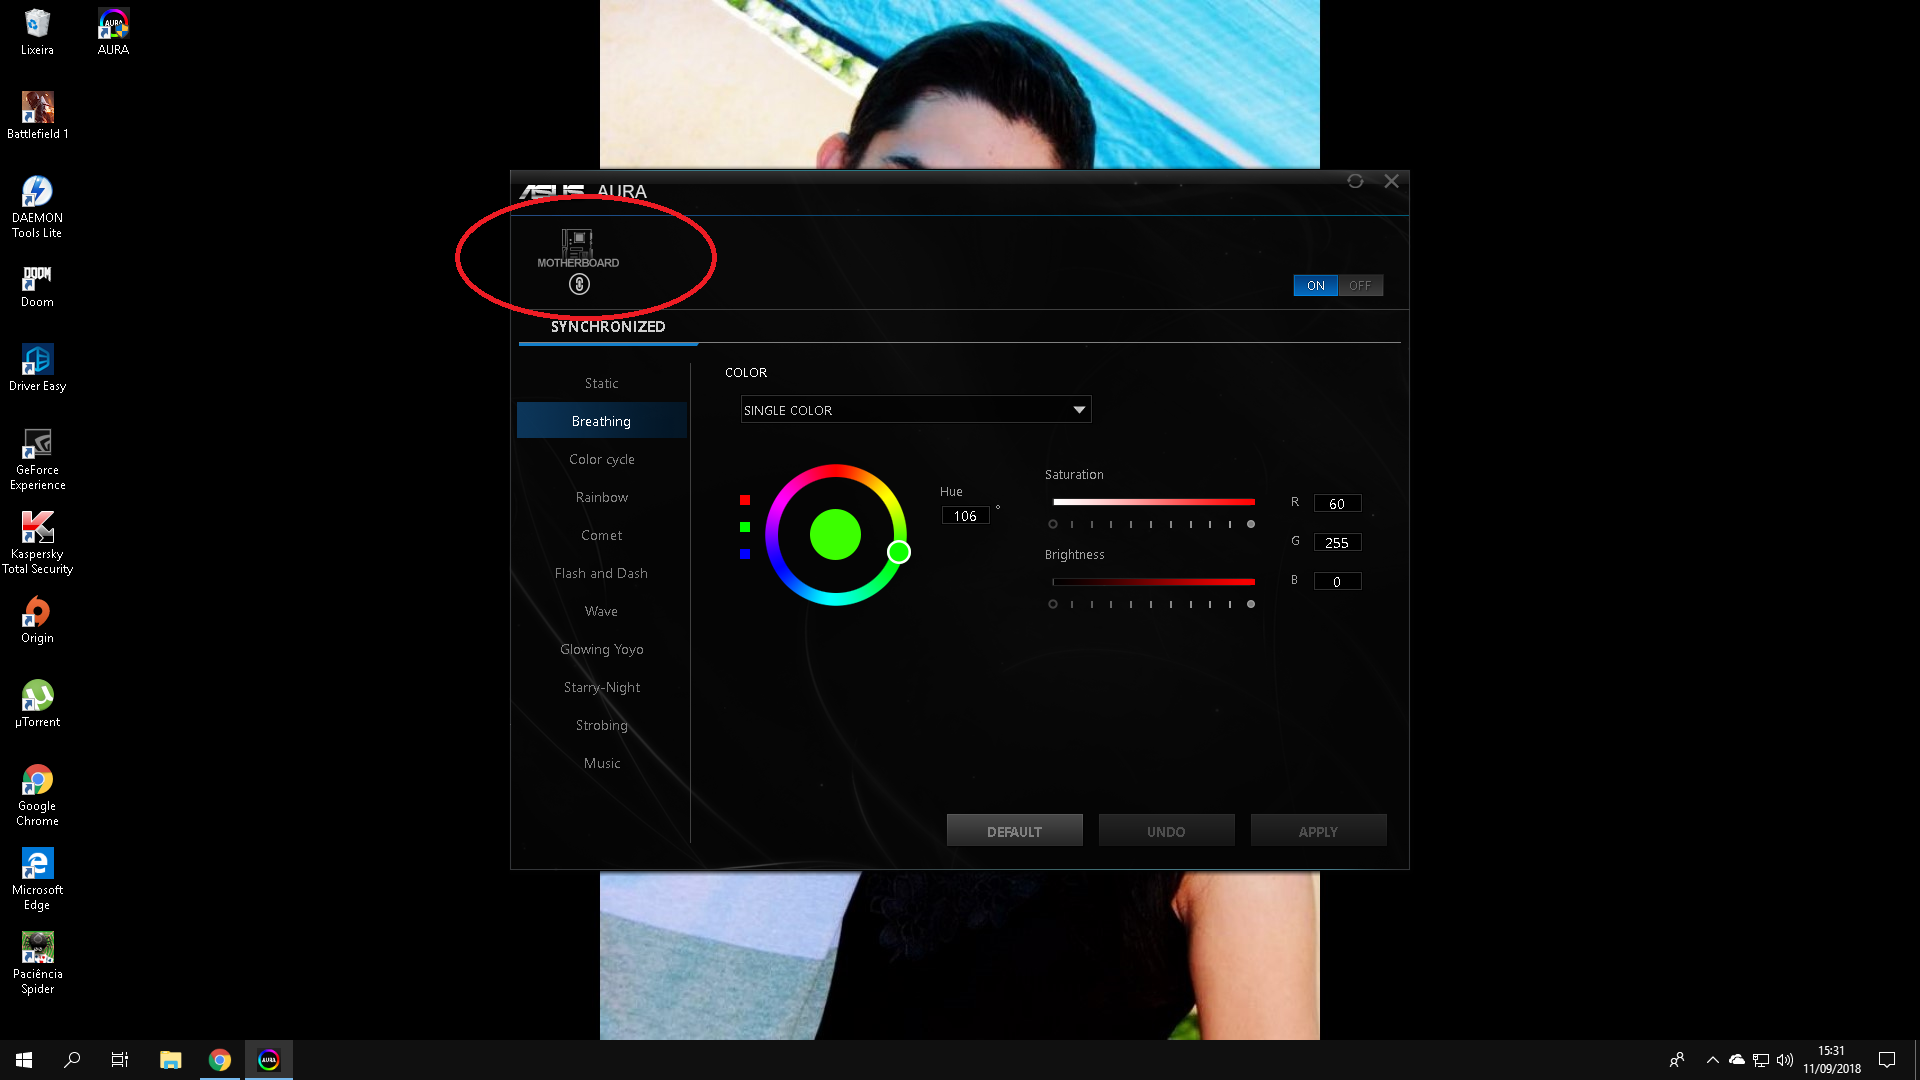Screen dimensions: 1920x1080
Task: Select the GeForce Experience icon
Action: [37, 459]
